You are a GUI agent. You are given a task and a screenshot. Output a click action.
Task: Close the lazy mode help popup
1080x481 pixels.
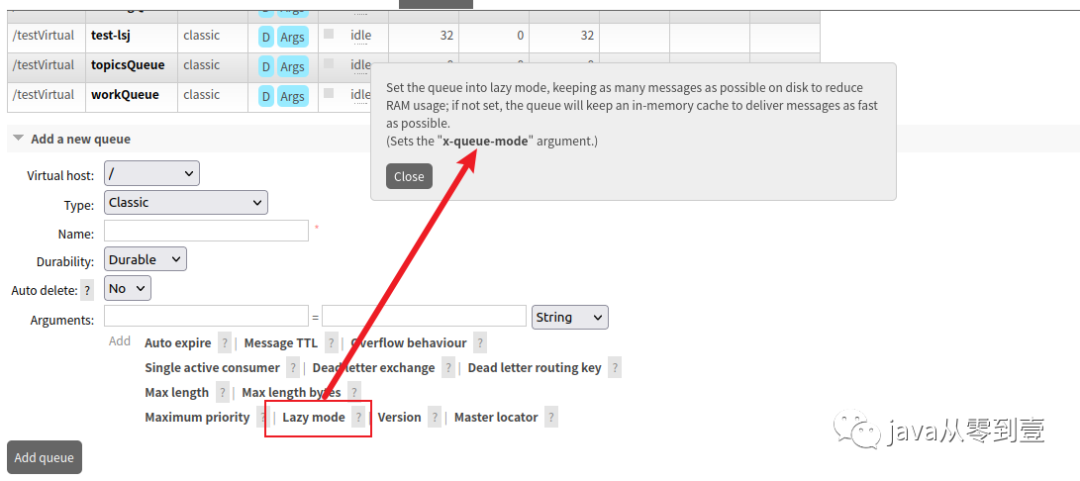409,176
